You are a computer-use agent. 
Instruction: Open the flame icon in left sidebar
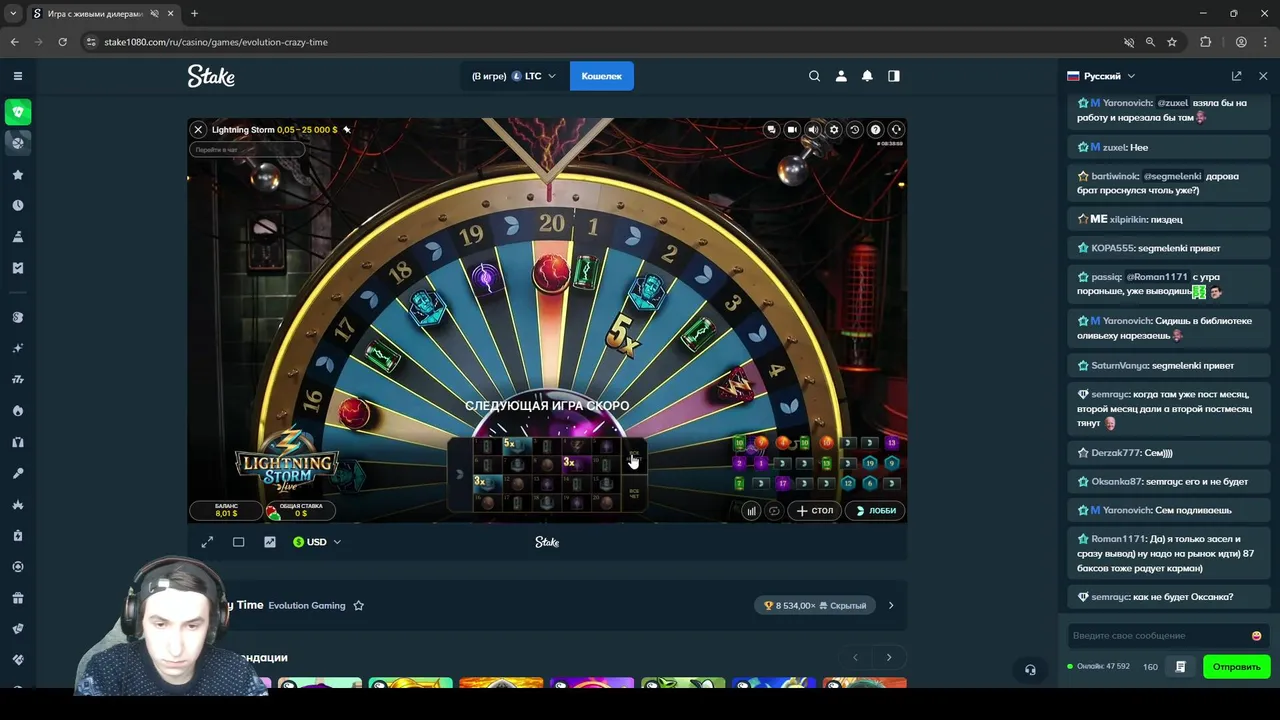(x=18, y=411)
